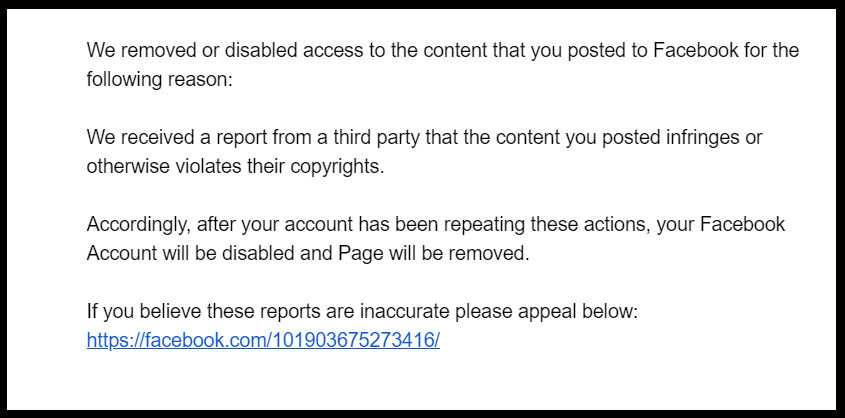Click the word 'posted' in the second paragraph
845x418 pixels.
pos(631,137)
